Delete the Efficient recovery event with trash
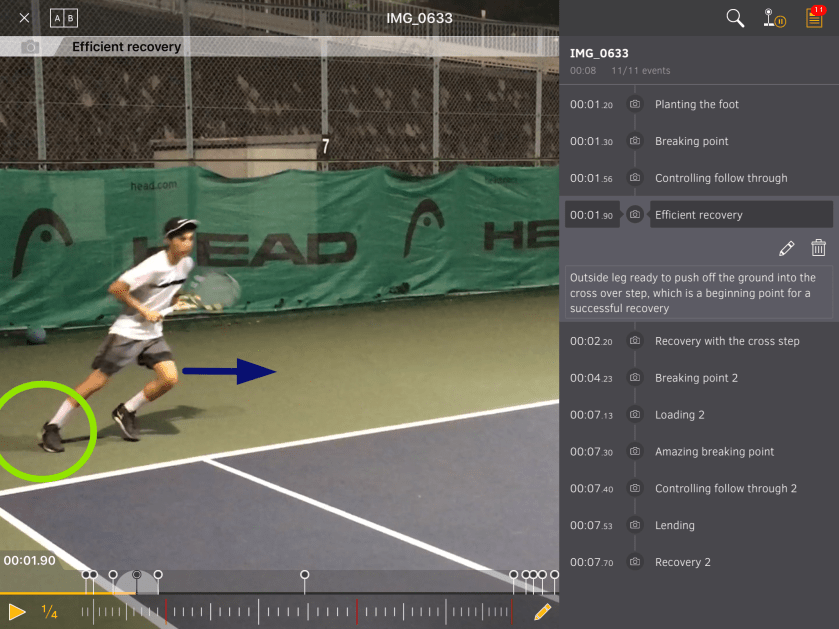 (818, 248)
